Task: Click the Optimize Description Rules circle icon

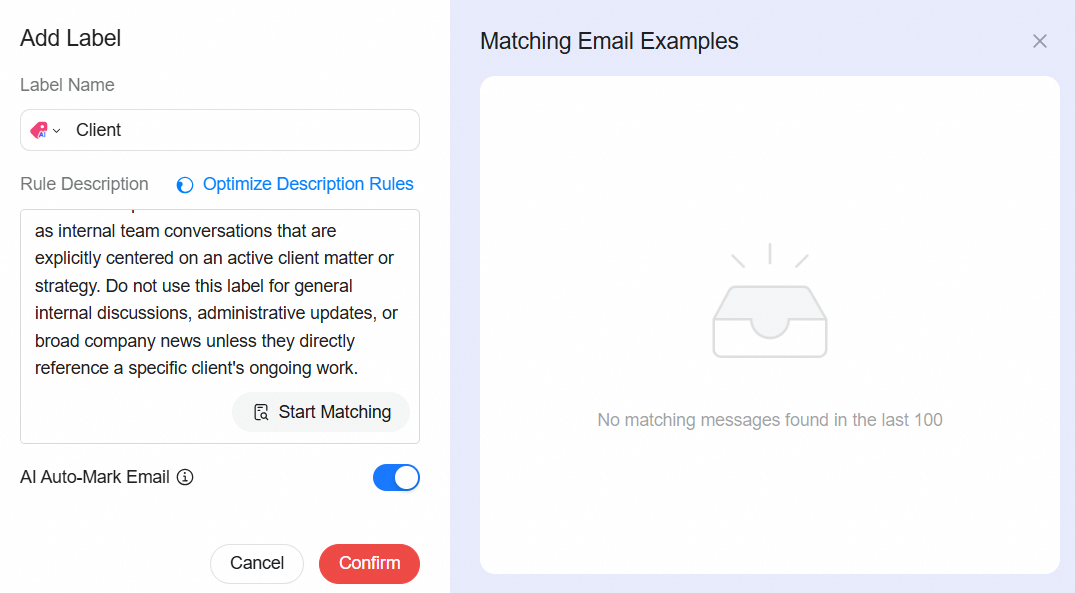Action: pyautogui.click(x=184, y=185)
